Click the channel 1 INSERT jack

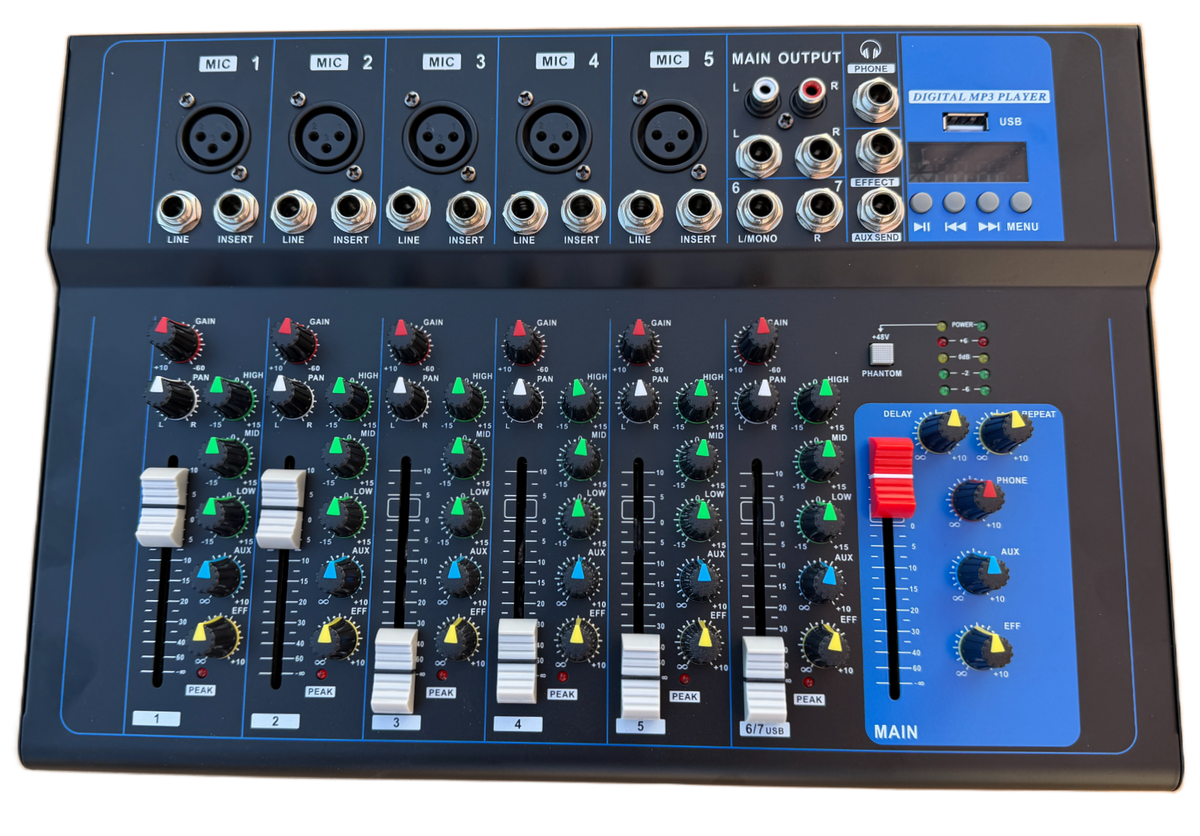236,210
